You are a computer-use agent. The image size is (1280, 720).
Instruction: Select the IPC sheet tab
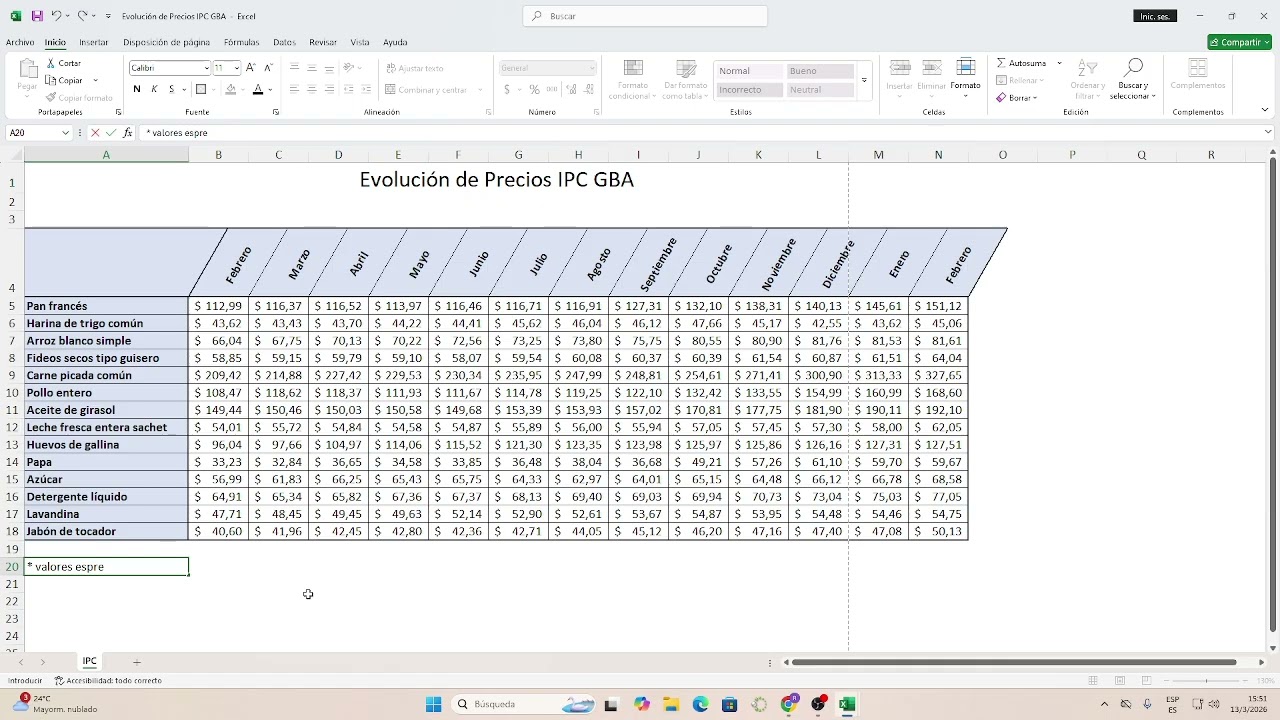click(90, 661)
